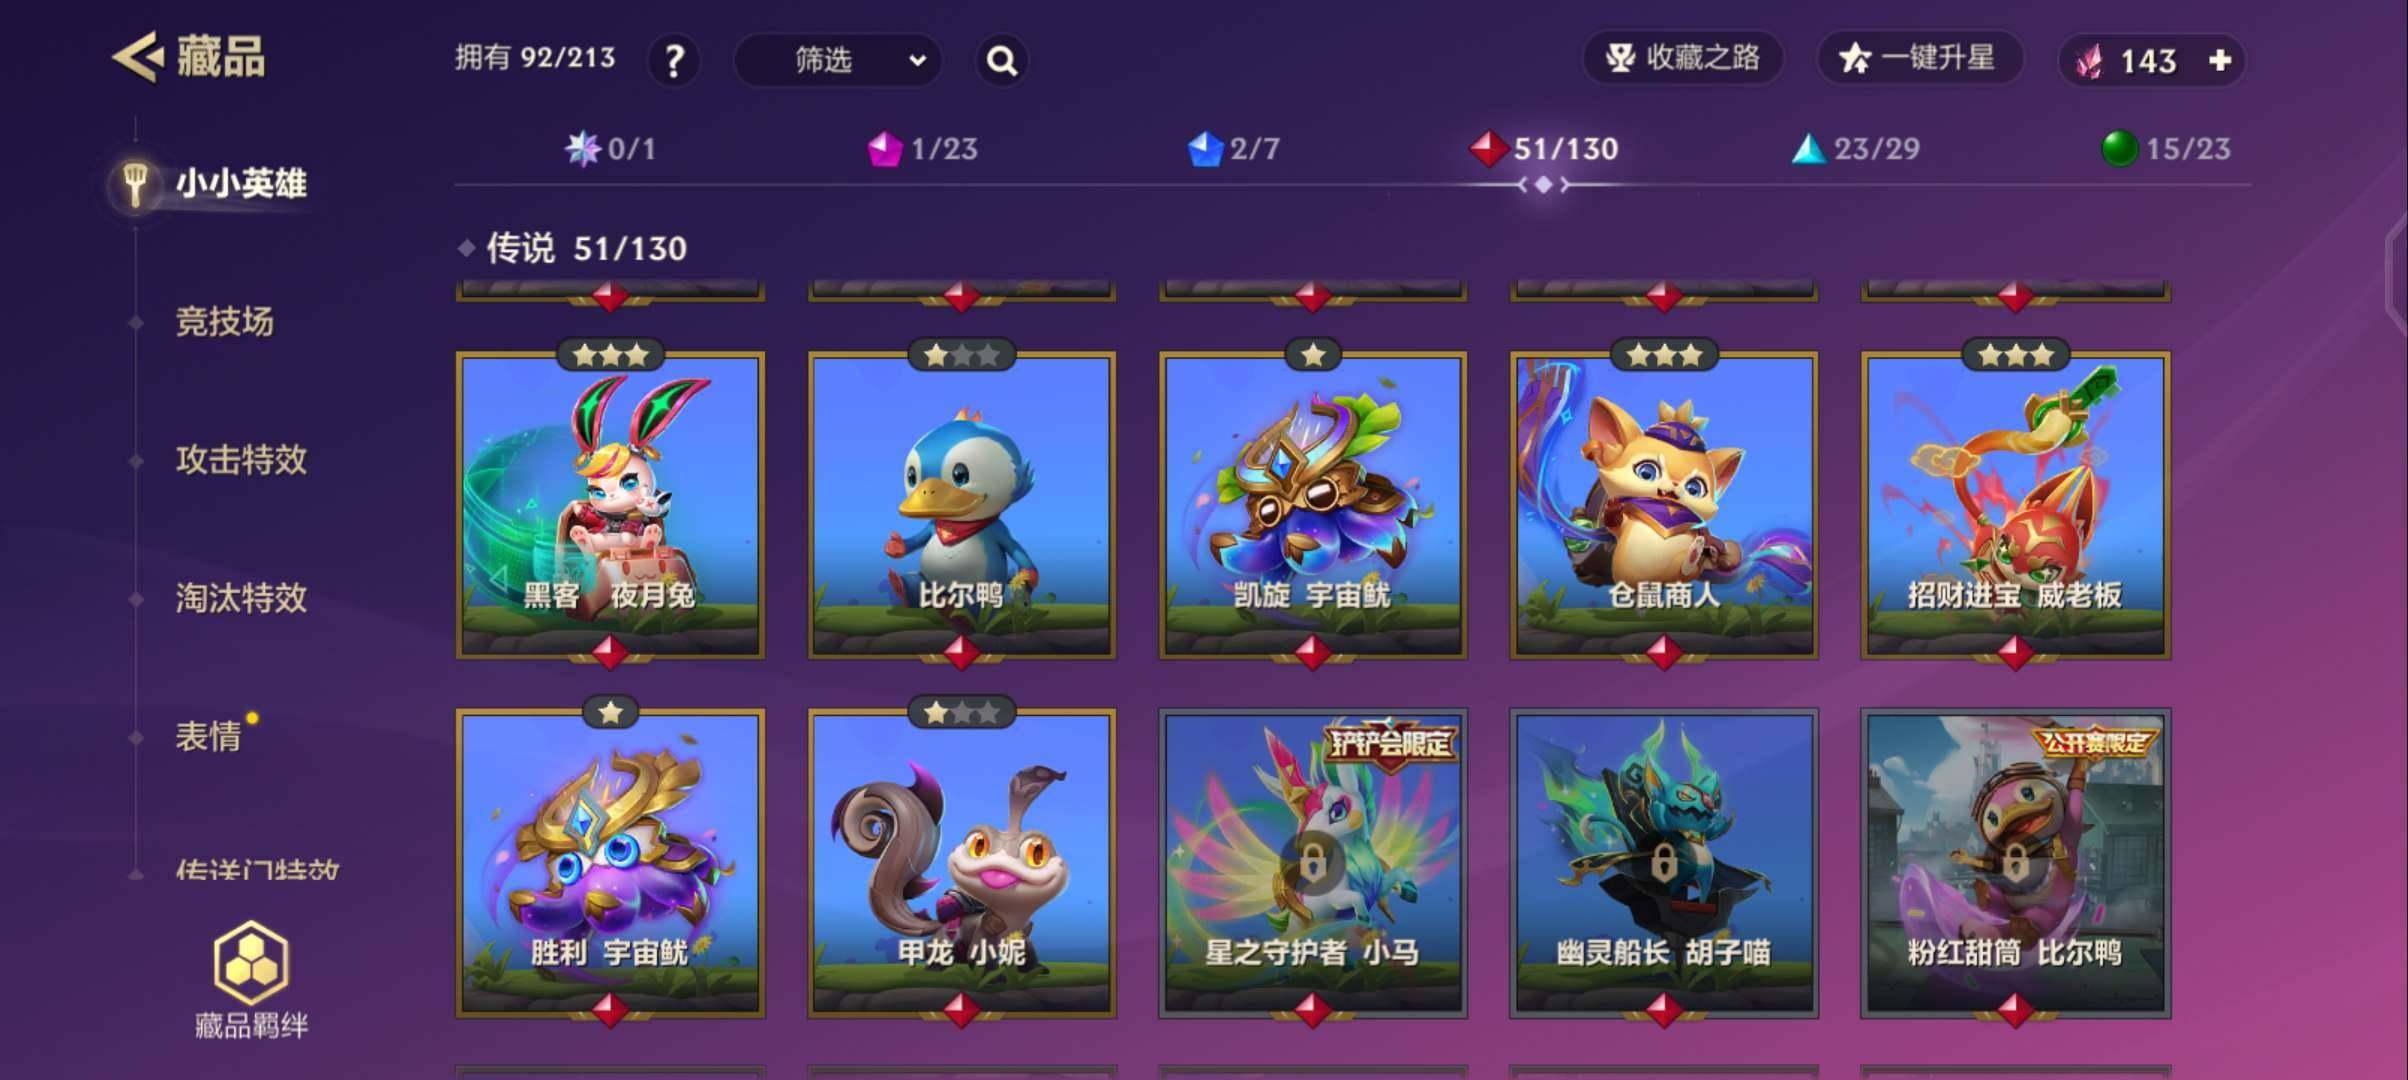Select the 仓鼠商人 card

(x=1663, y=505)
